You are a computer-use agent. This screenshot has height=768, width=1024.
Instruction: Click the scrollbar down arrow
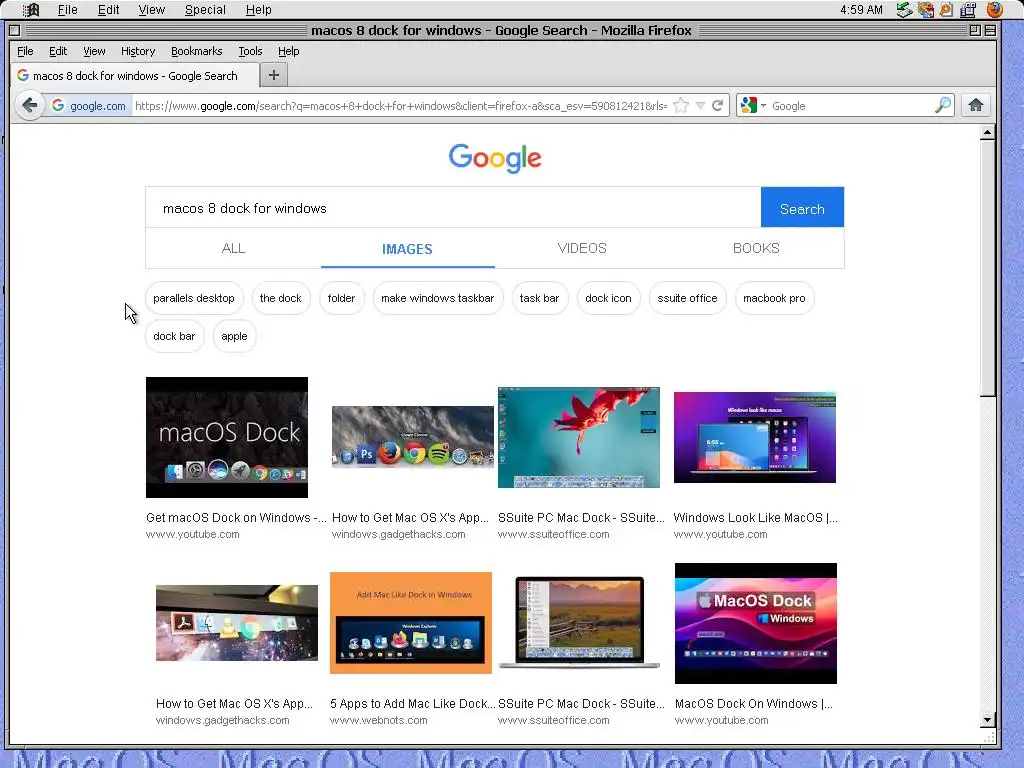pyautogui.click(x=987, y=720)
